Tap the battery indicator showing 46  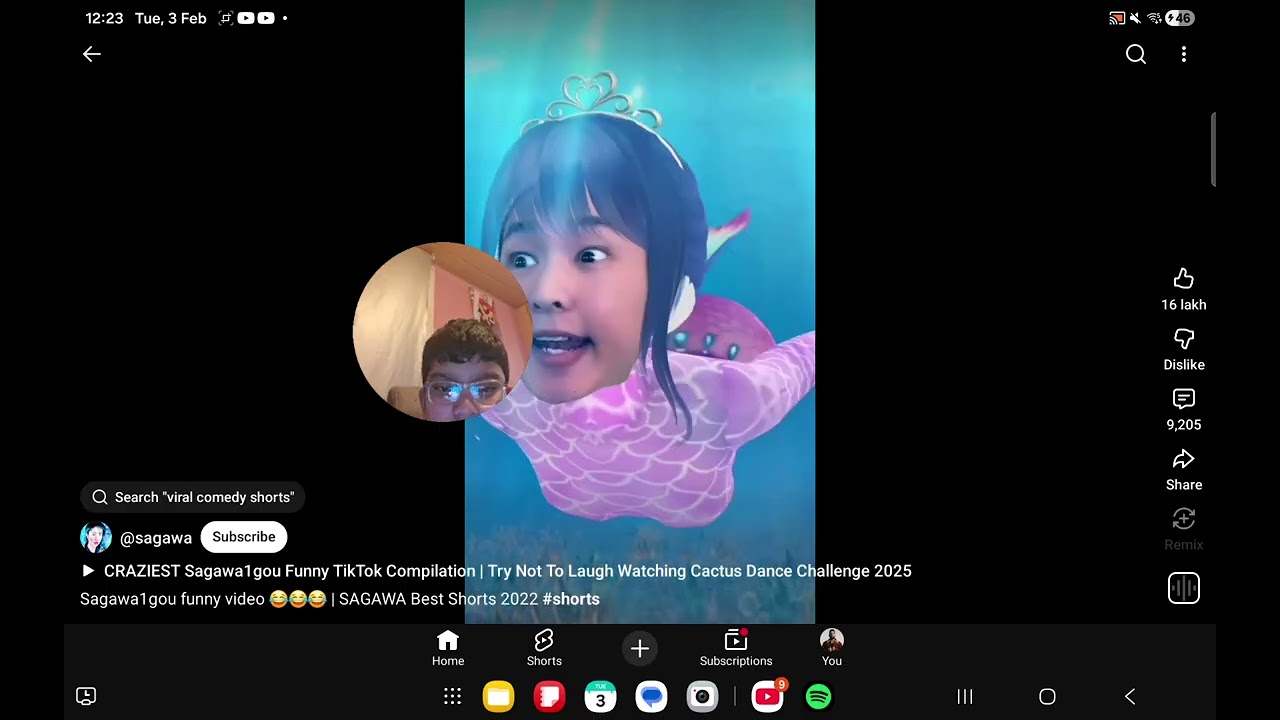tap(1180, 18)
